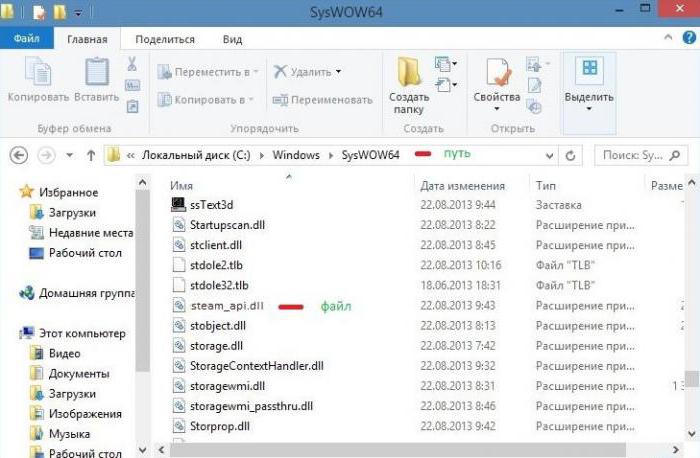Screen dimensions: 700x458
Task: Click the Cut scissors icon
Action: (x=132, y=64)
